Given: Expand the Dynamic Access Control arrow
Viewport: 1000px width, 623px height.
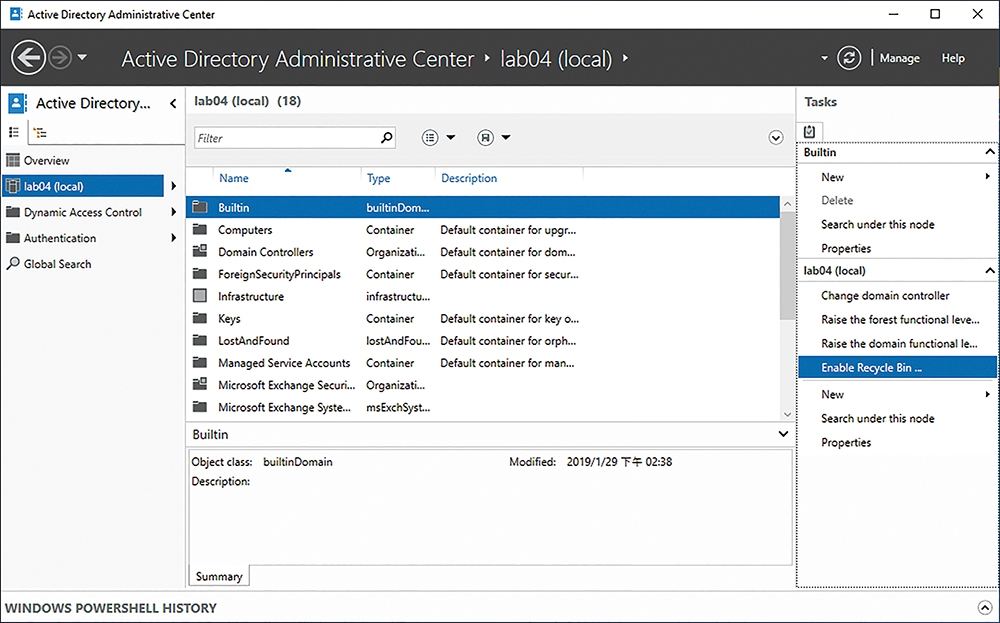Looking at the screenshot, I should (173, 212).
